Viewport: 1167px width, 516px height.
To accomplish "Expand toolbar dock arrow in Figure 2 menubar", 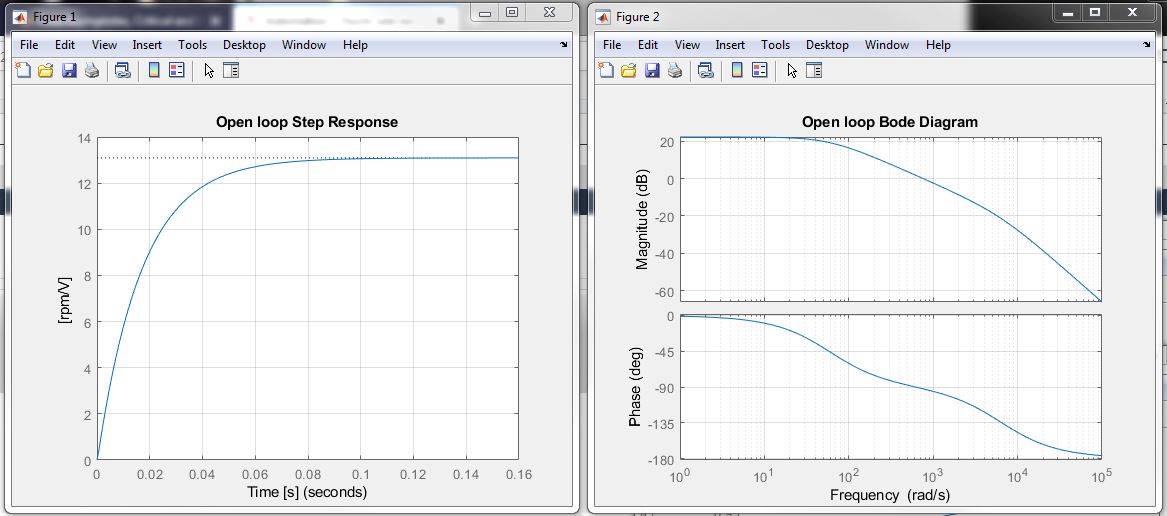I will pyautogui.click(x=1146, y=45).
